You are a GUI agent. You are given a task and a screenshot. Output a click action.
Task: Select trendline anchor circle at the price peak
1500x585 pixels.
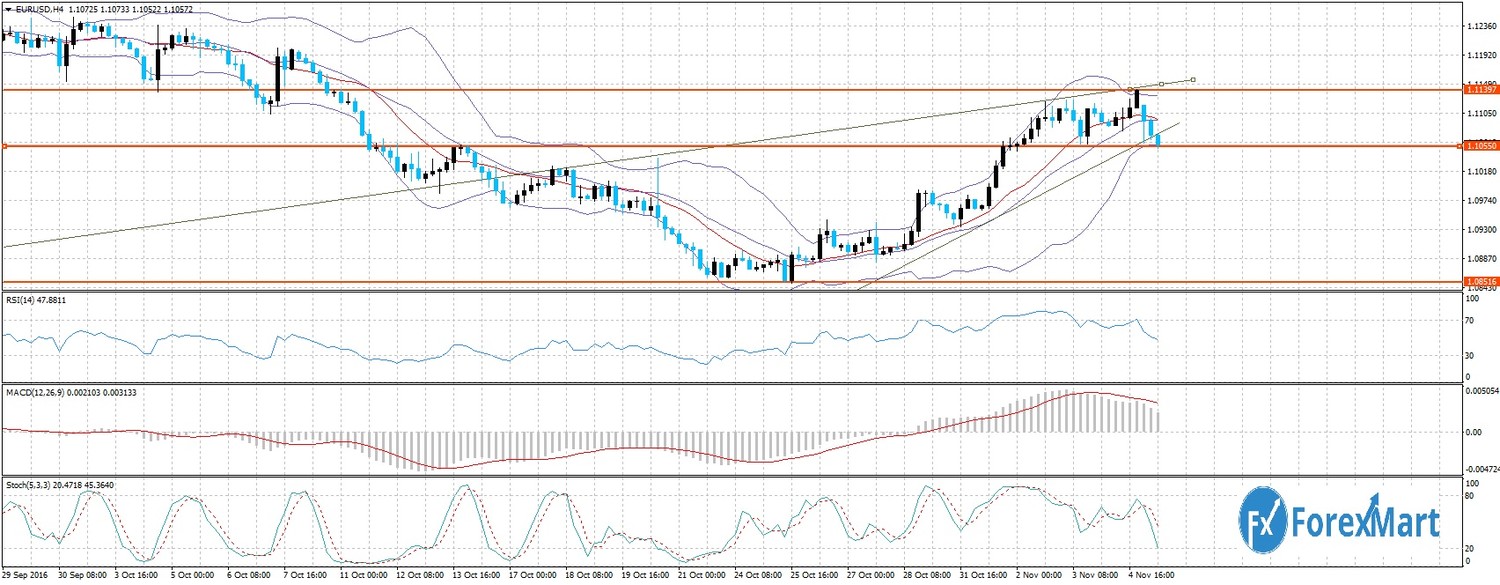tap(1131, 90)
